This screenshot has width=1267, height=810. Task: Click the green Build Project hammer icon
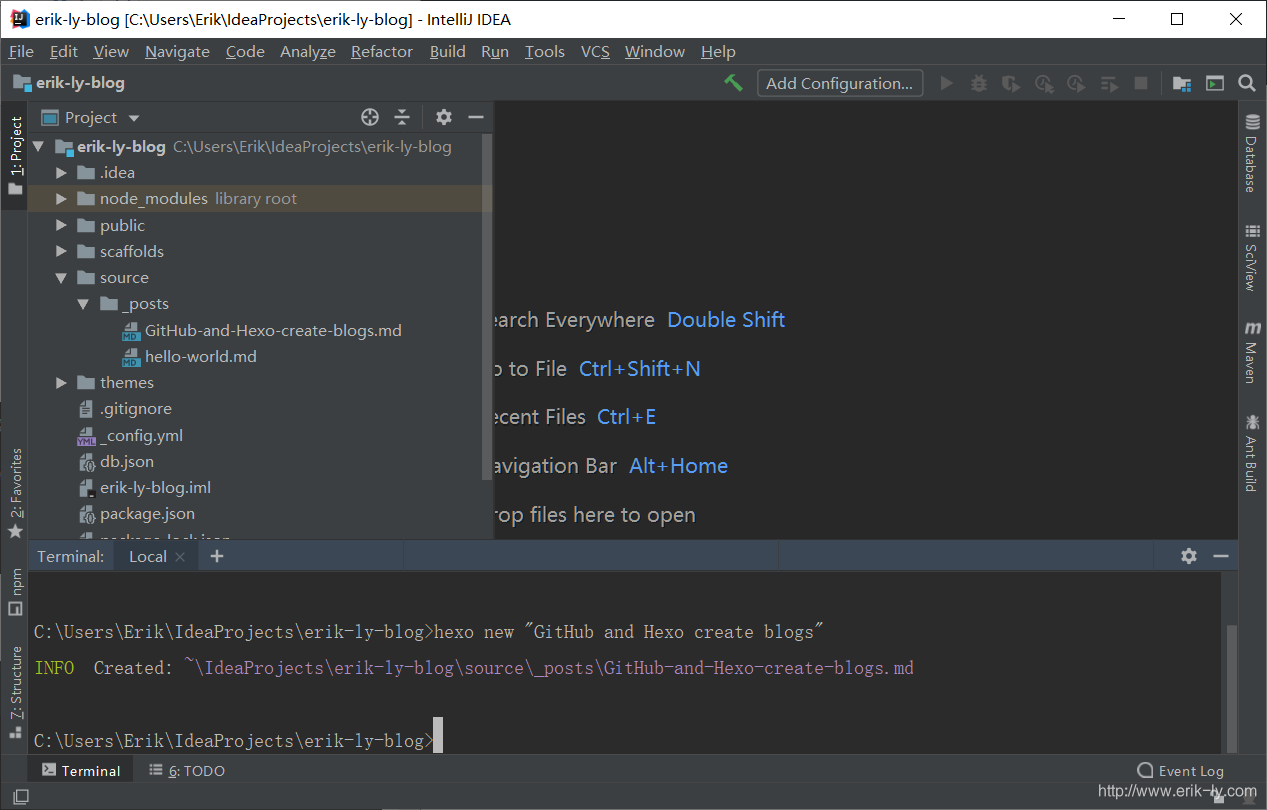[x=733, y=83]
